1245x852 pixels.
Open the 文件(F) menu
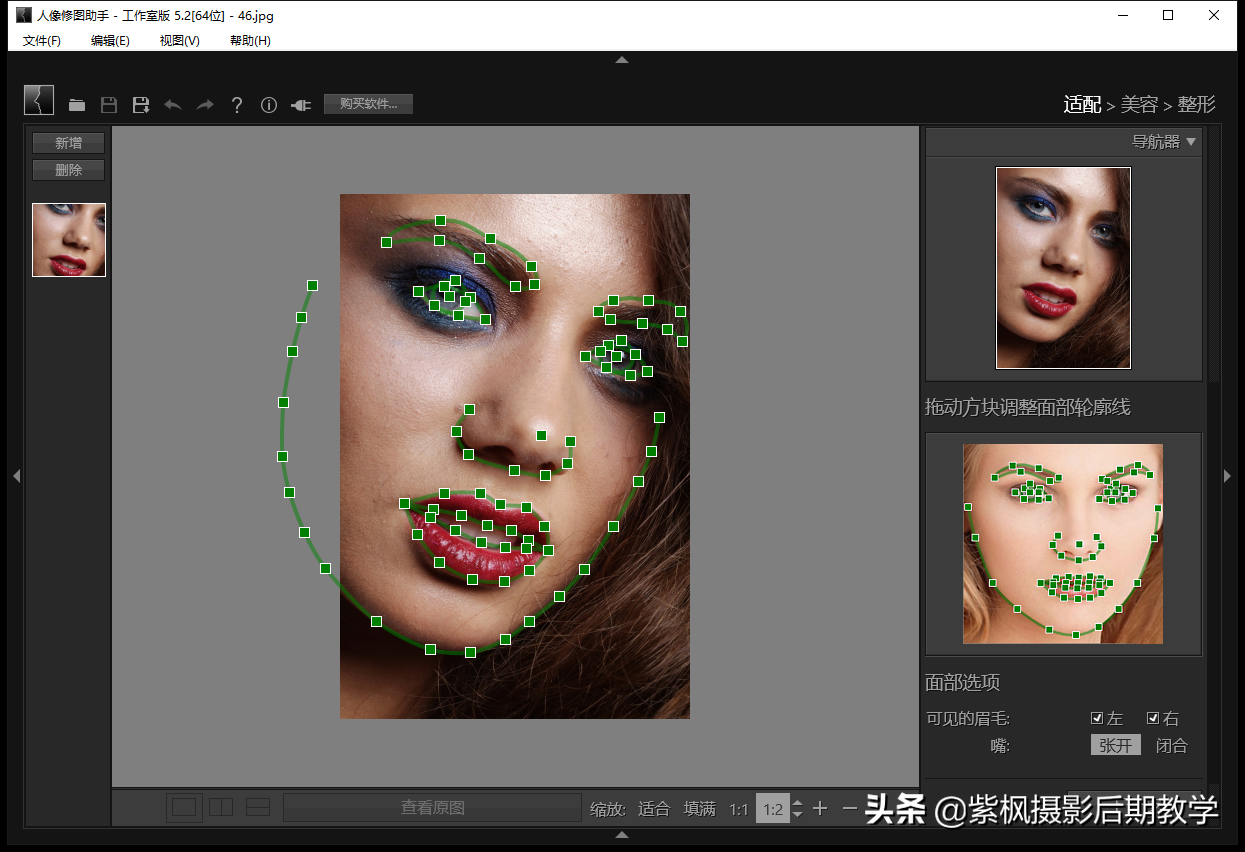point(42,40)
